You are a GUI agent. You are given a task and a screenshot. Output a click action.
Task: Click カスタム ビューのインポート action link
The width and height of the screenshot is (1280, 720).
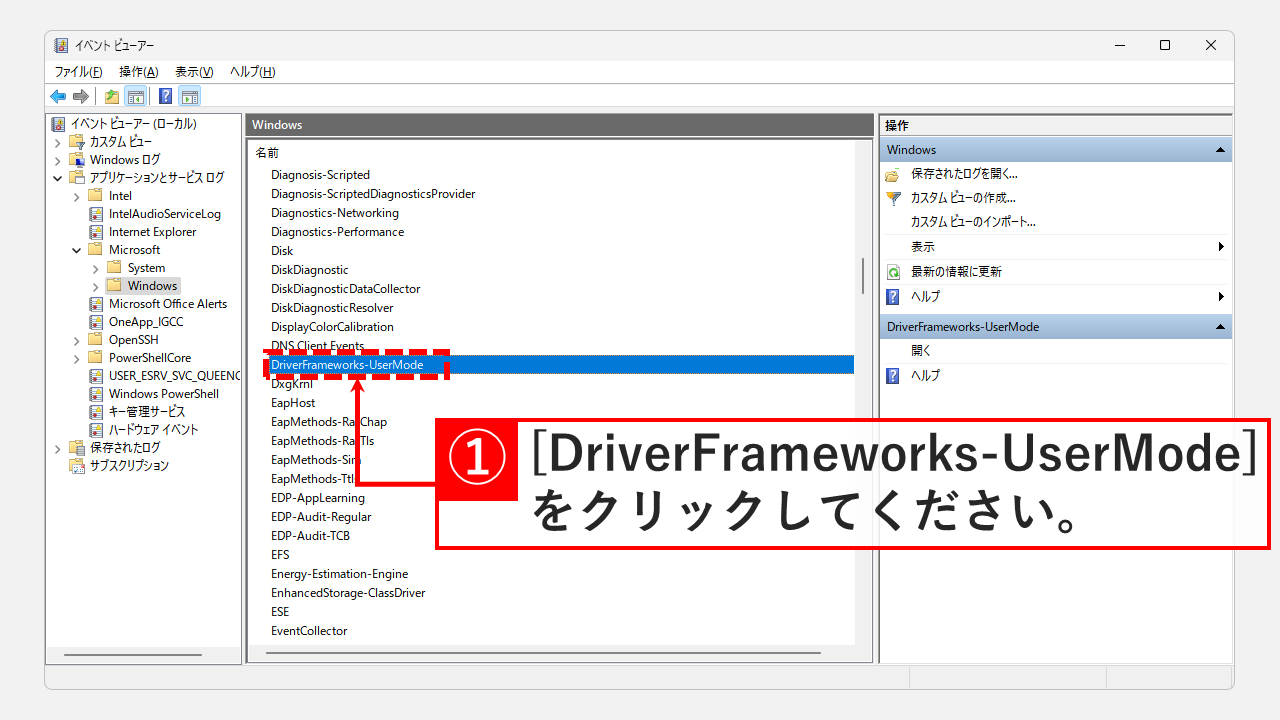point(972,222)
